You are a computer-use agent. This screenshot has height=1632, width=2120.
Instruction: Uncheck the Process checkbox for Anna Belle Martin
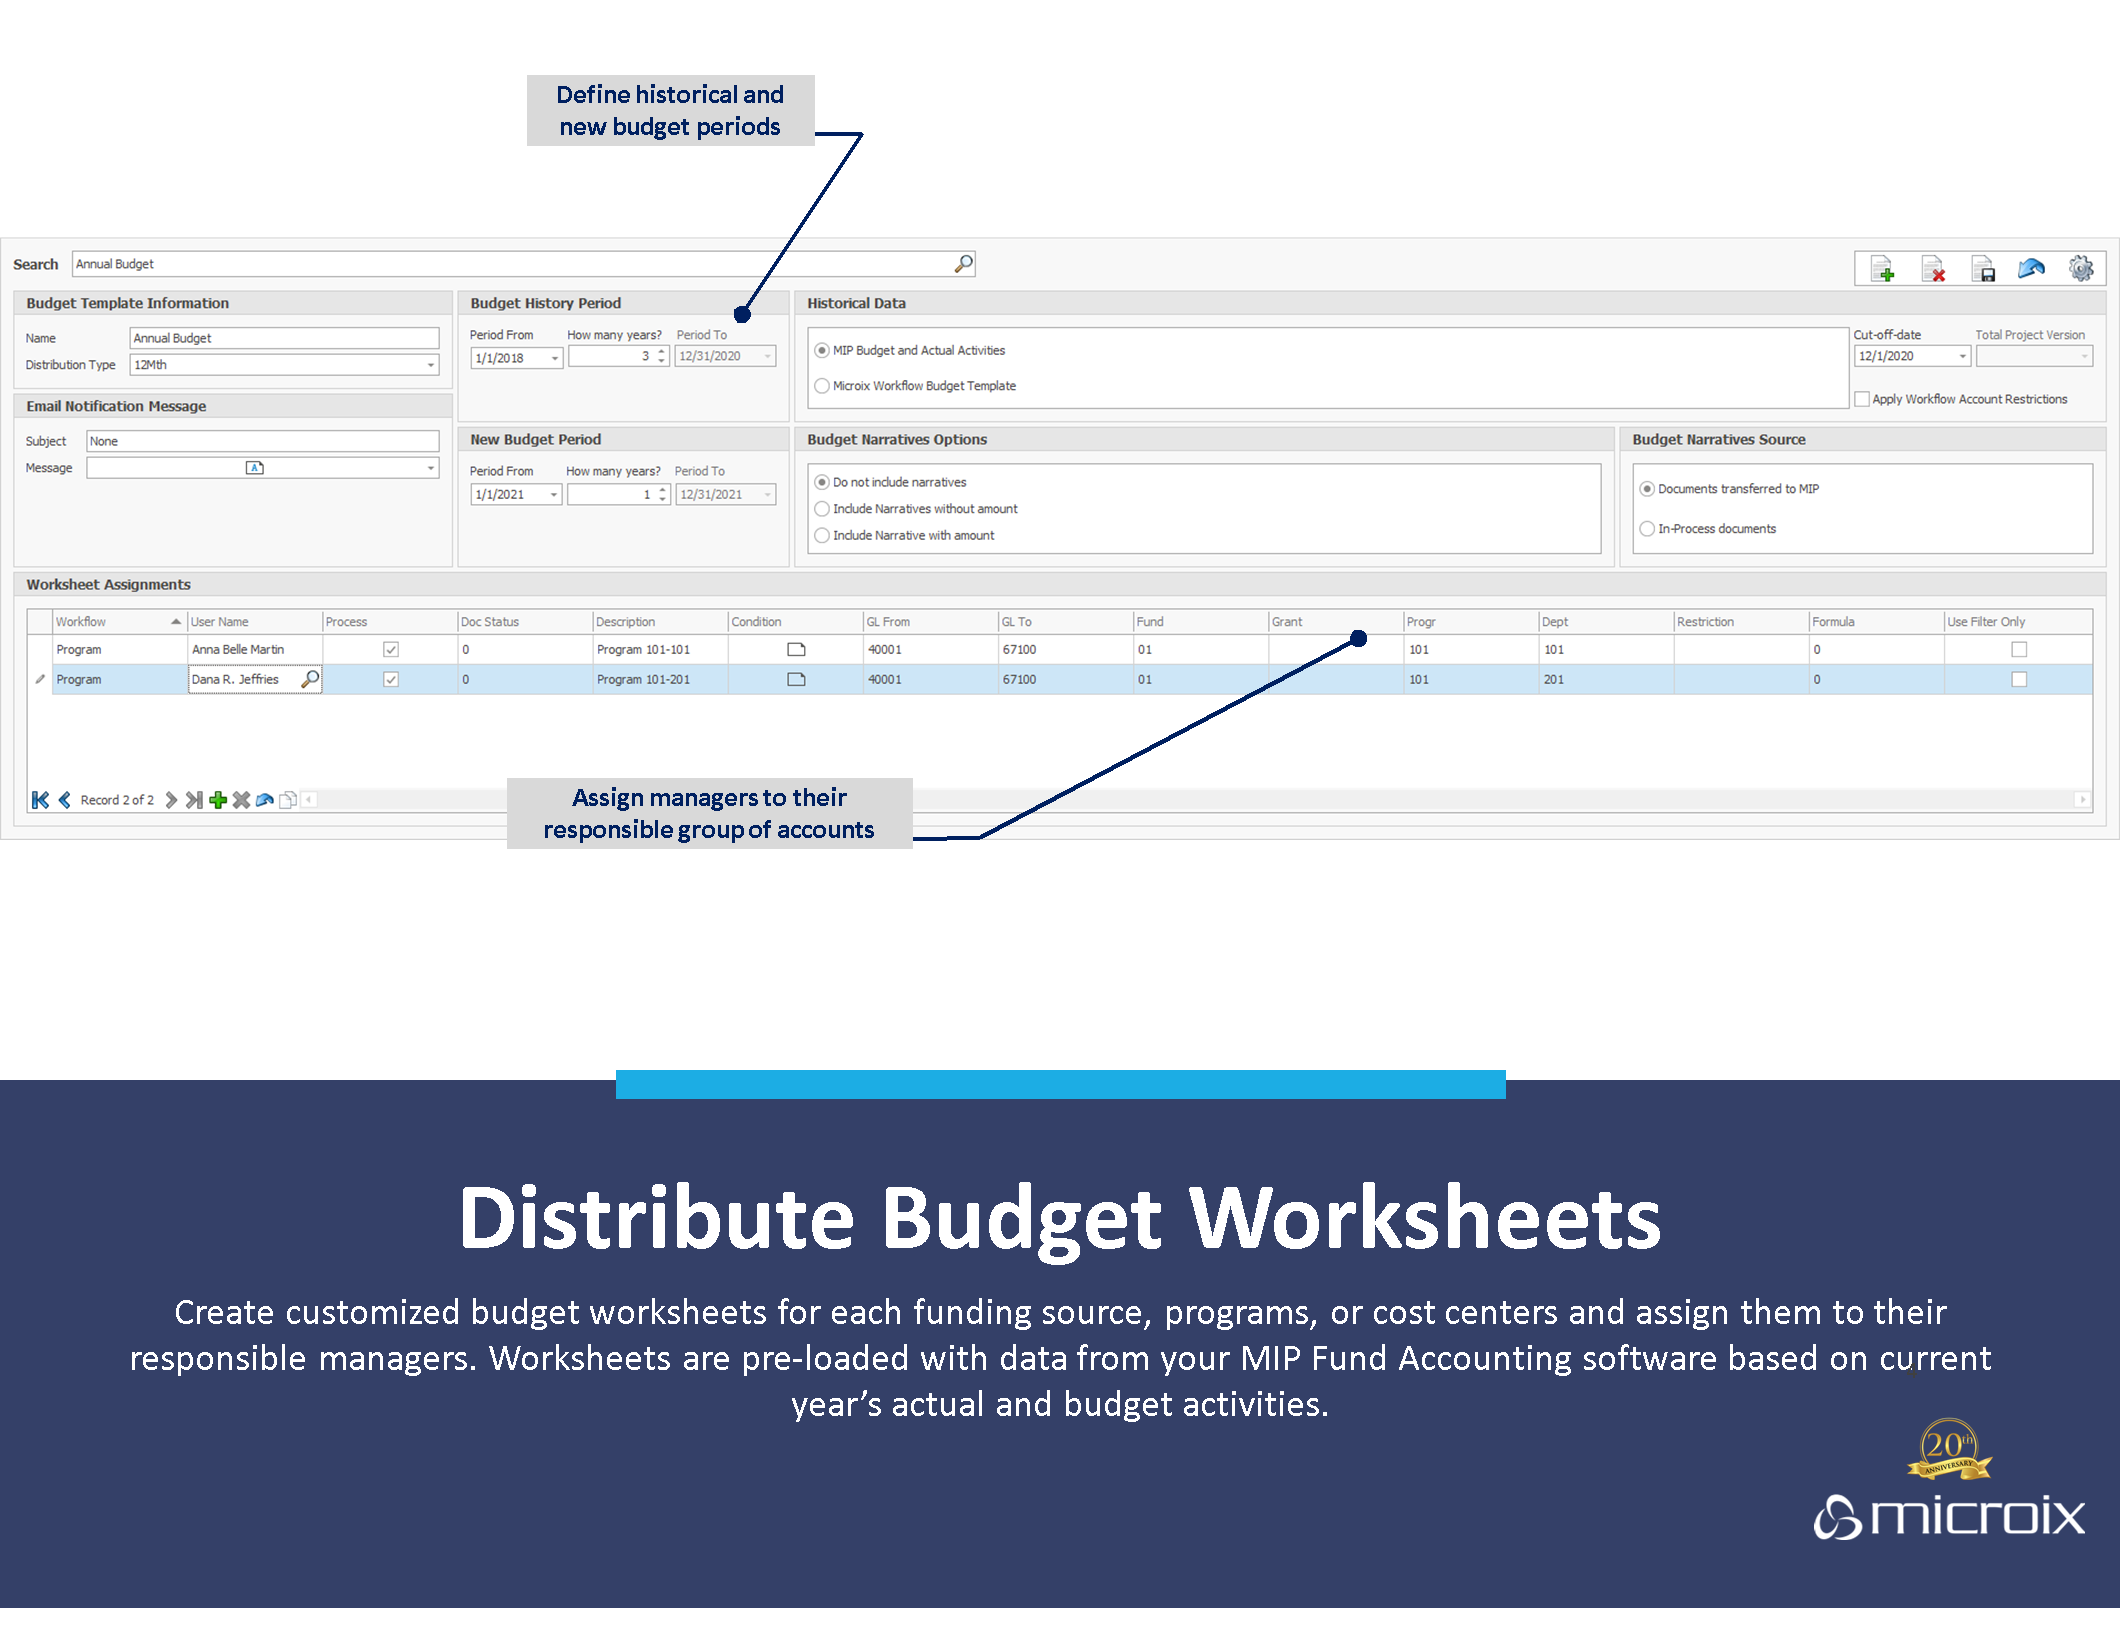391,650
